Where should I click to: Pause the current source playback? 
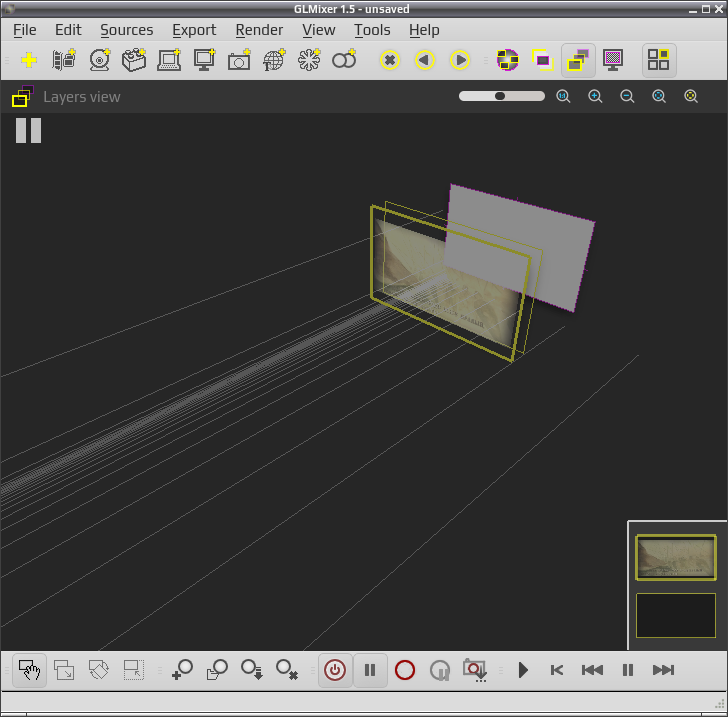(x=628, y=670)
